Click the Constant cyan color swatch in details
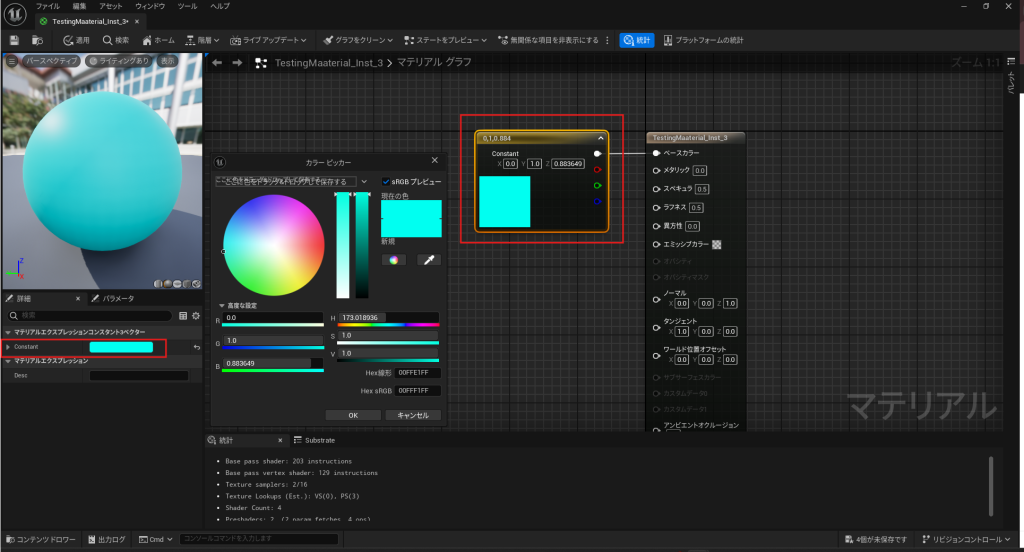The width and height of the screenshot is (1024, 552). 121,347
